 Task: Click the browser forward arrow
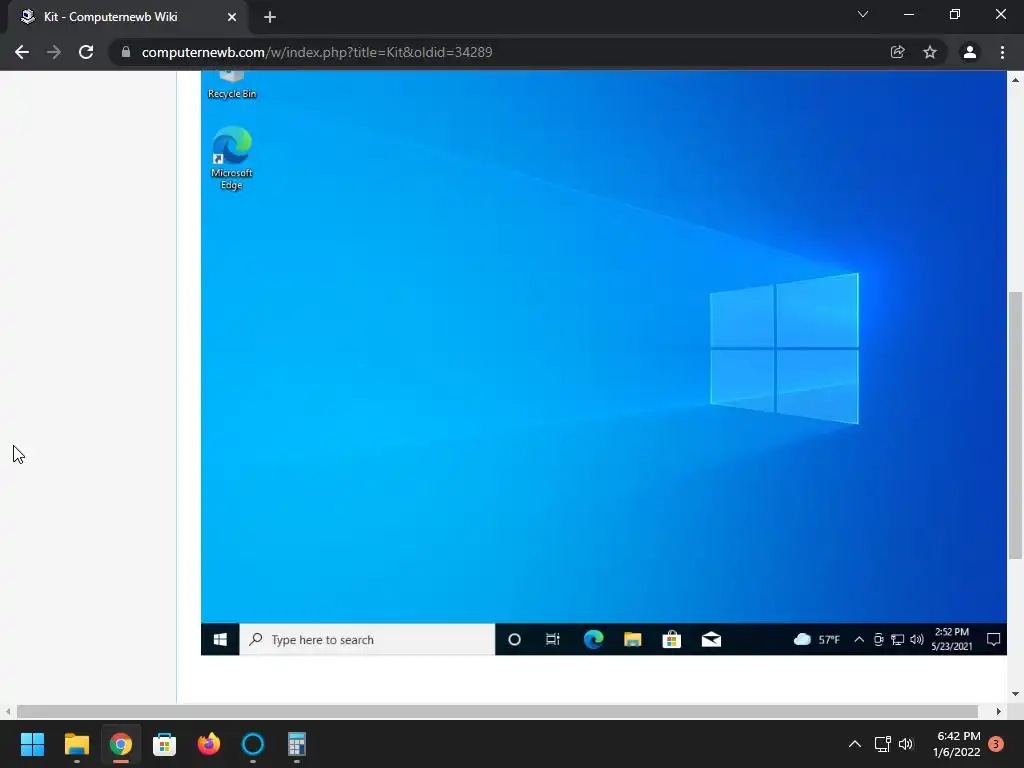pos(54,52)
